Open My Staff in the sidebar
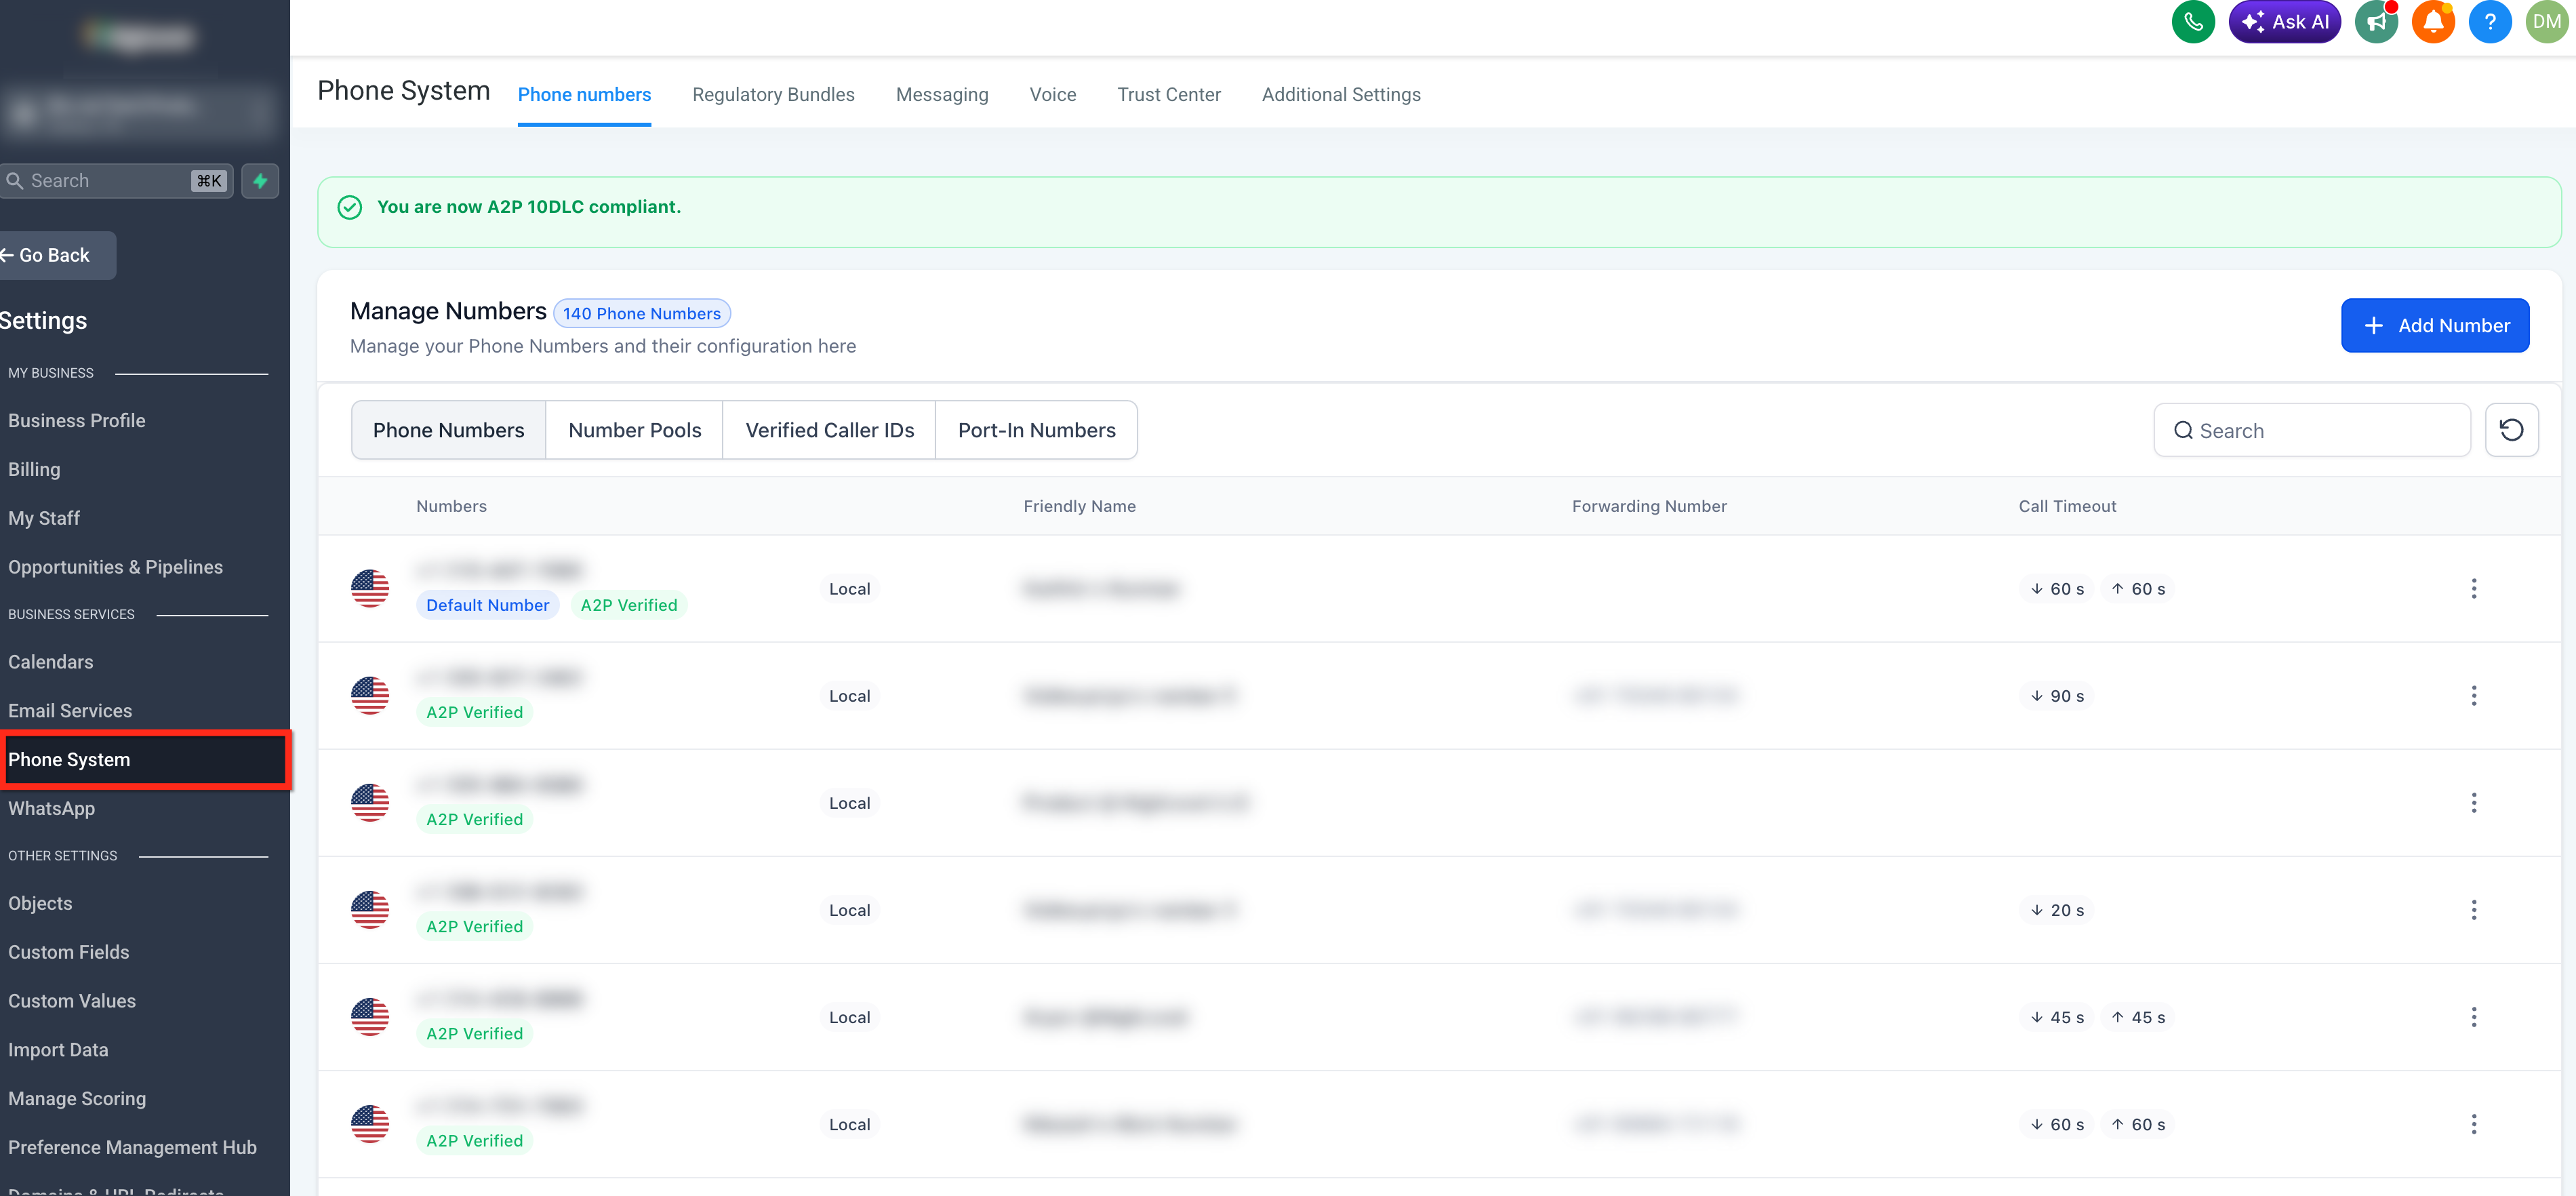Viewport: 2576px width, 1196px height. tap(44, 518)
